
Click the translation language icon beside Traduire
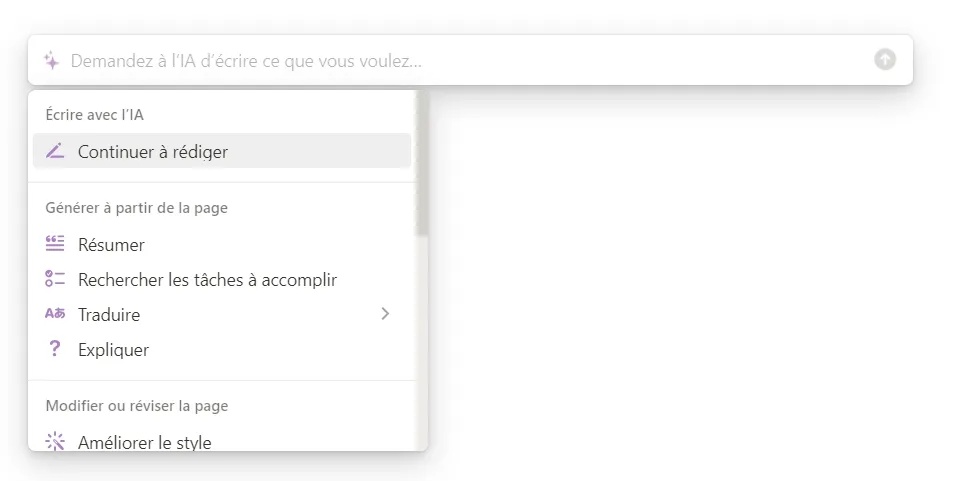[x=55, y=314]
